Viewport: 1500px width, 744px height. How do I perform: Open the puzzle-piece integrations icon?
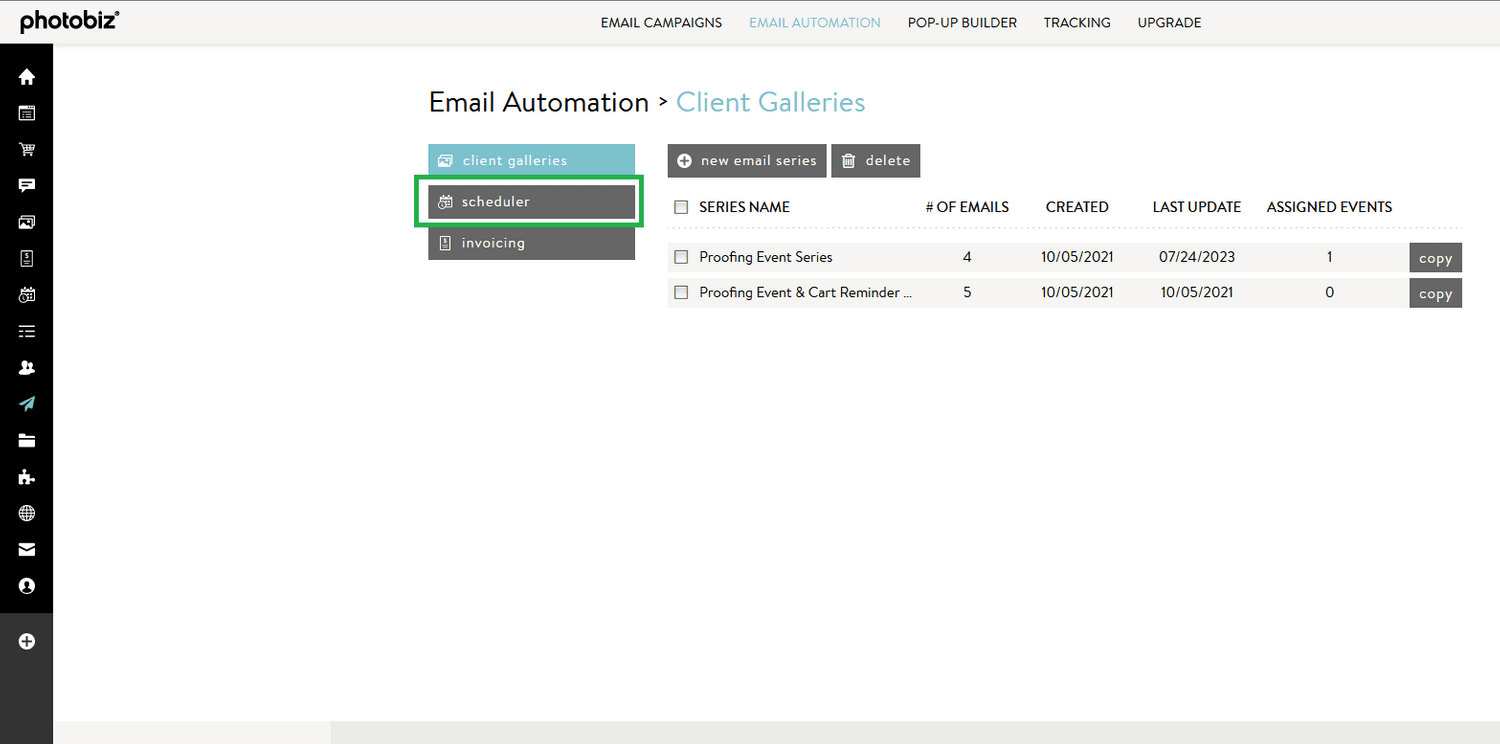pos(27,477)
